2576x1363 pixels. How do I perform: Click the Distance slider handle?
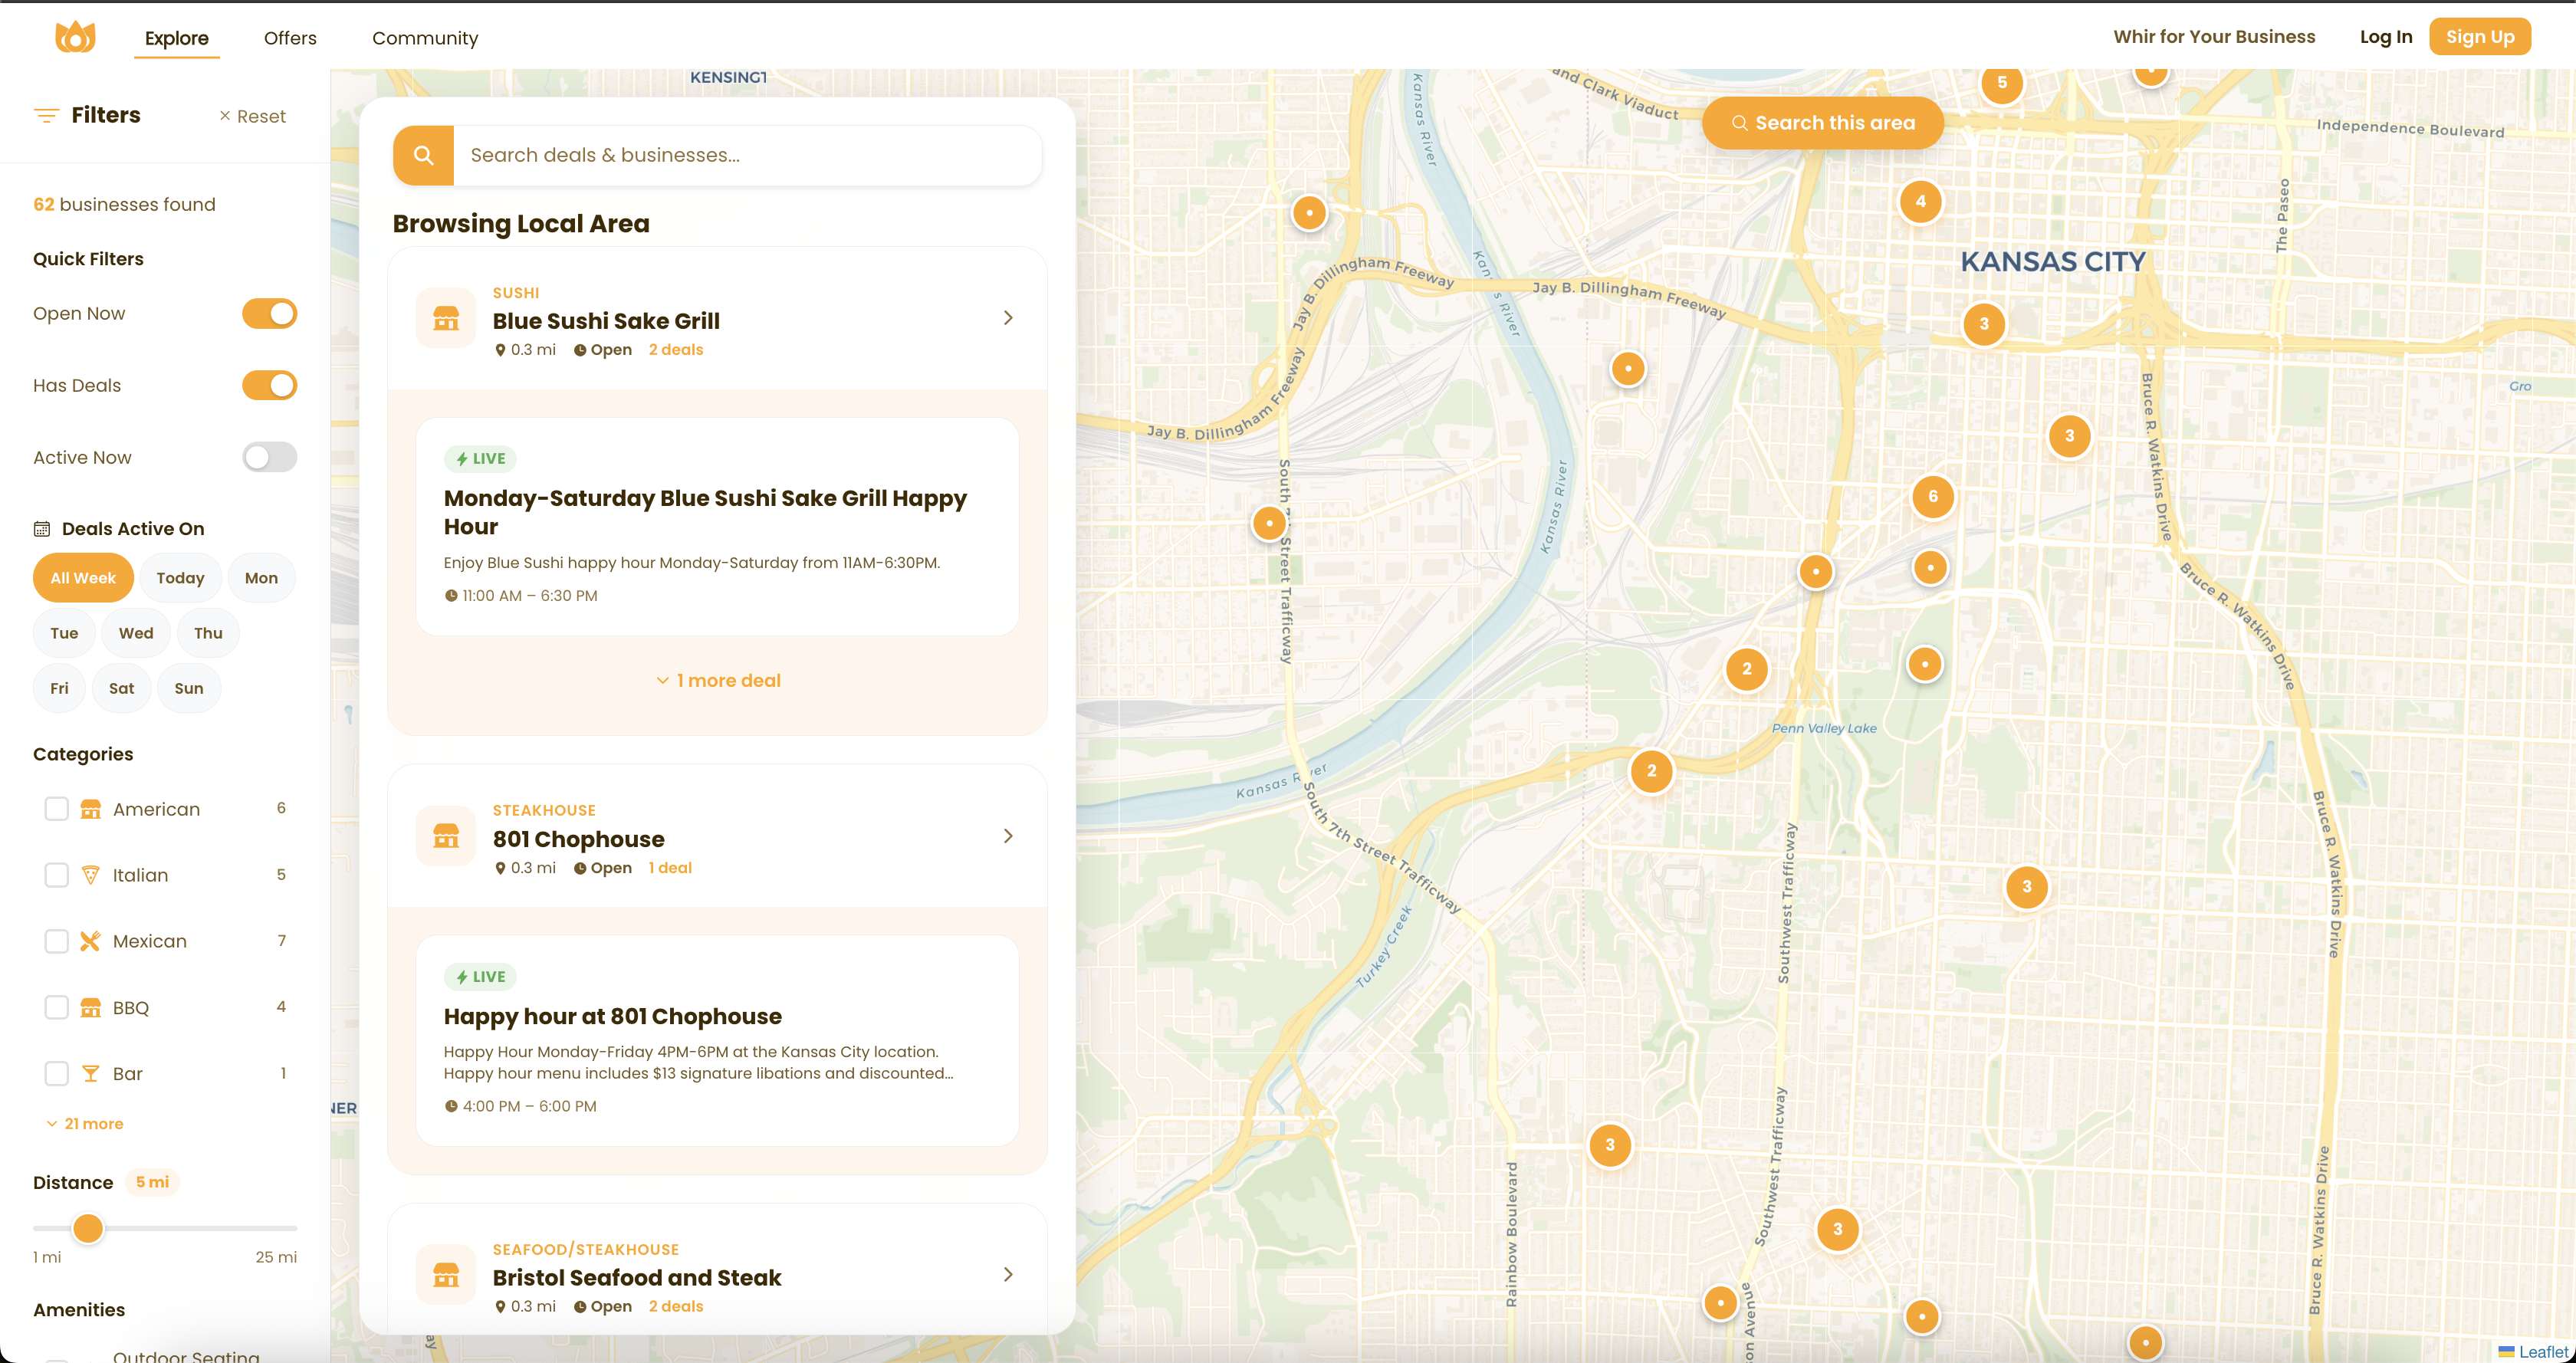pos(88,1228)
